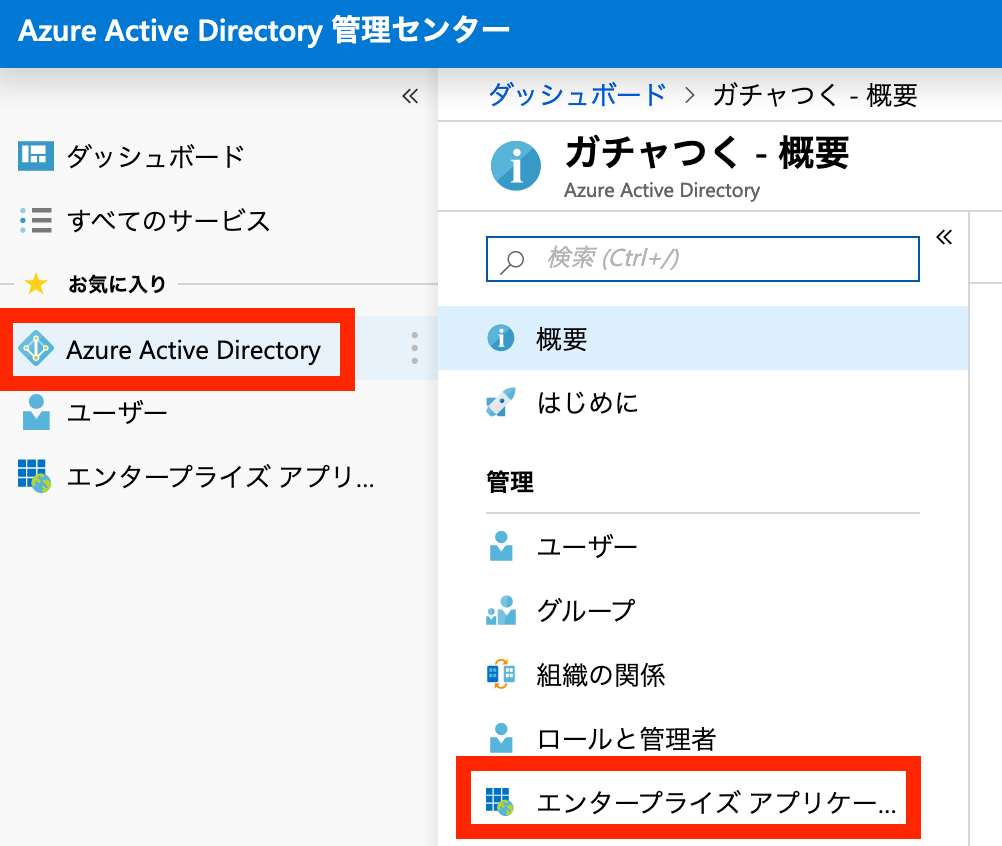Select 概要 in the resource menu

703,338
